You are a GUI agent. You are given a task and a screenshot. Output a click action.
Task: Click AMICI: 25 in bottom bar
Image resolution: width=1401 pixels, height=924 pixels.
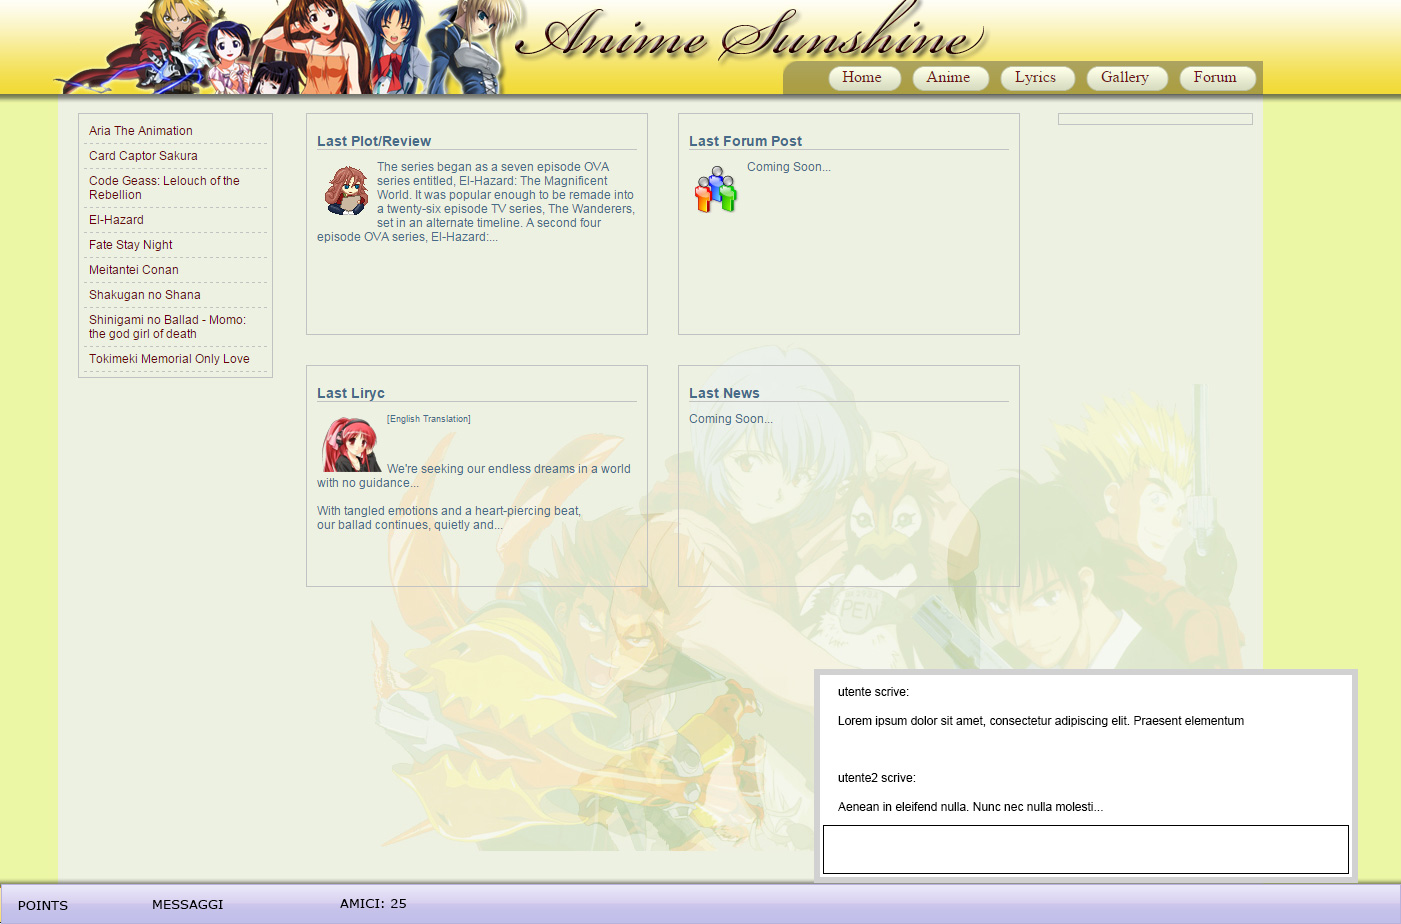[373, 903]
